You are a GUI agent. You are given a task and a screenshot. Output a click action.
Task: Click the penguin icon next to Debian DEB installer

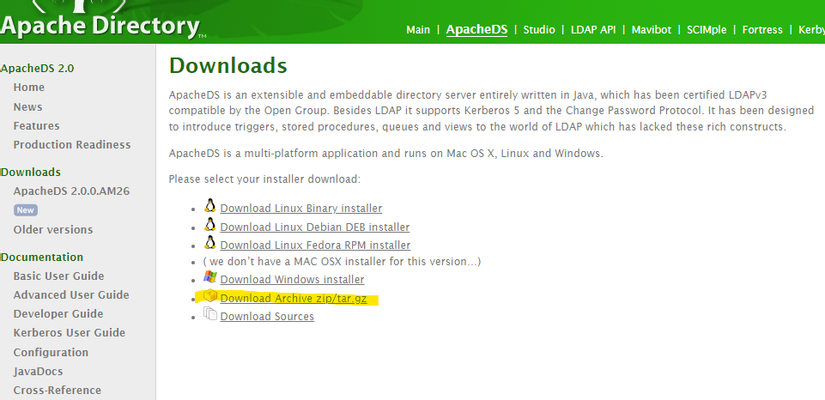(x=210, y=225)
